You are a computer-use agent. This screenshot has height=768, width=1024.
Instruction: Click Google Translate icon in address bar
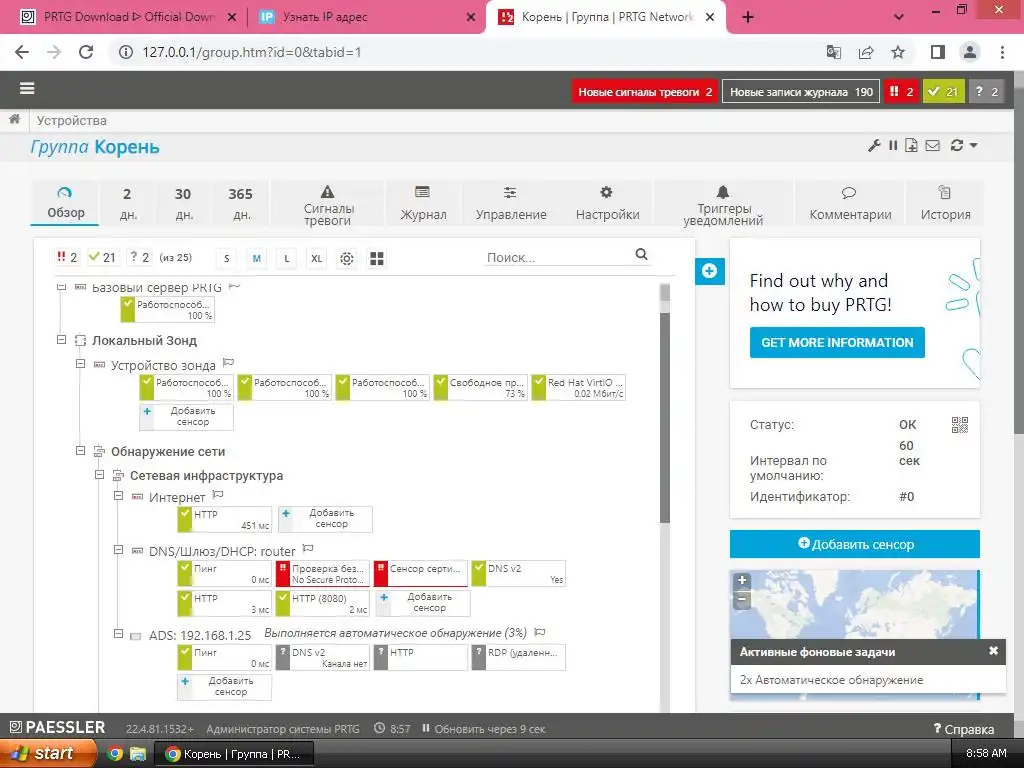pyautogui.click(x=834, y=52)
